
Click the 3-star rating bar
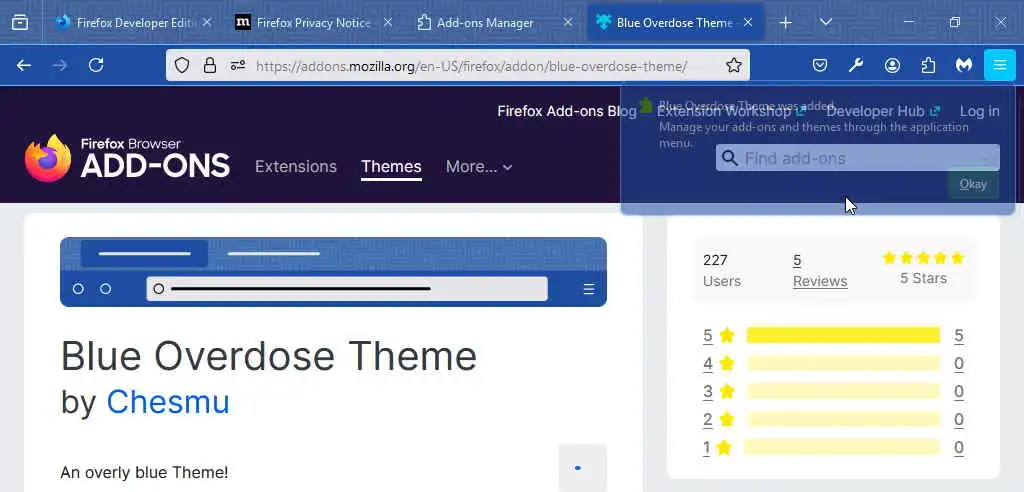[843, 392]
